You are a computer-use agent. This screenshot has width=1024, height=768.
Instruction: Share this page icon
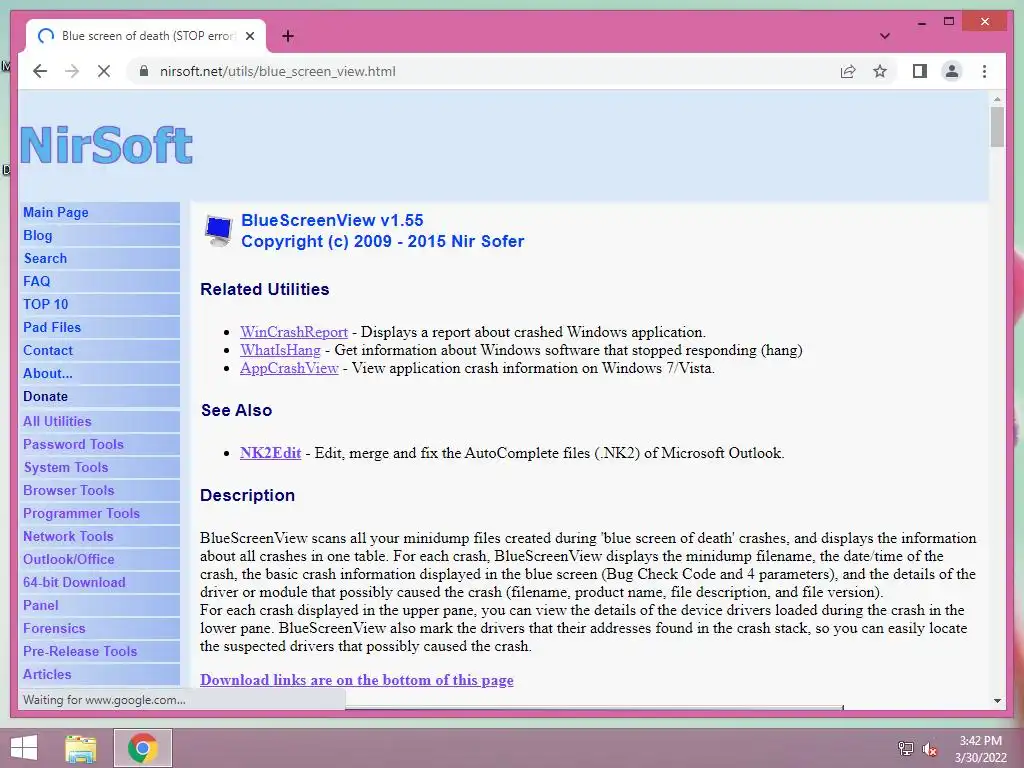tap(848, 71)
